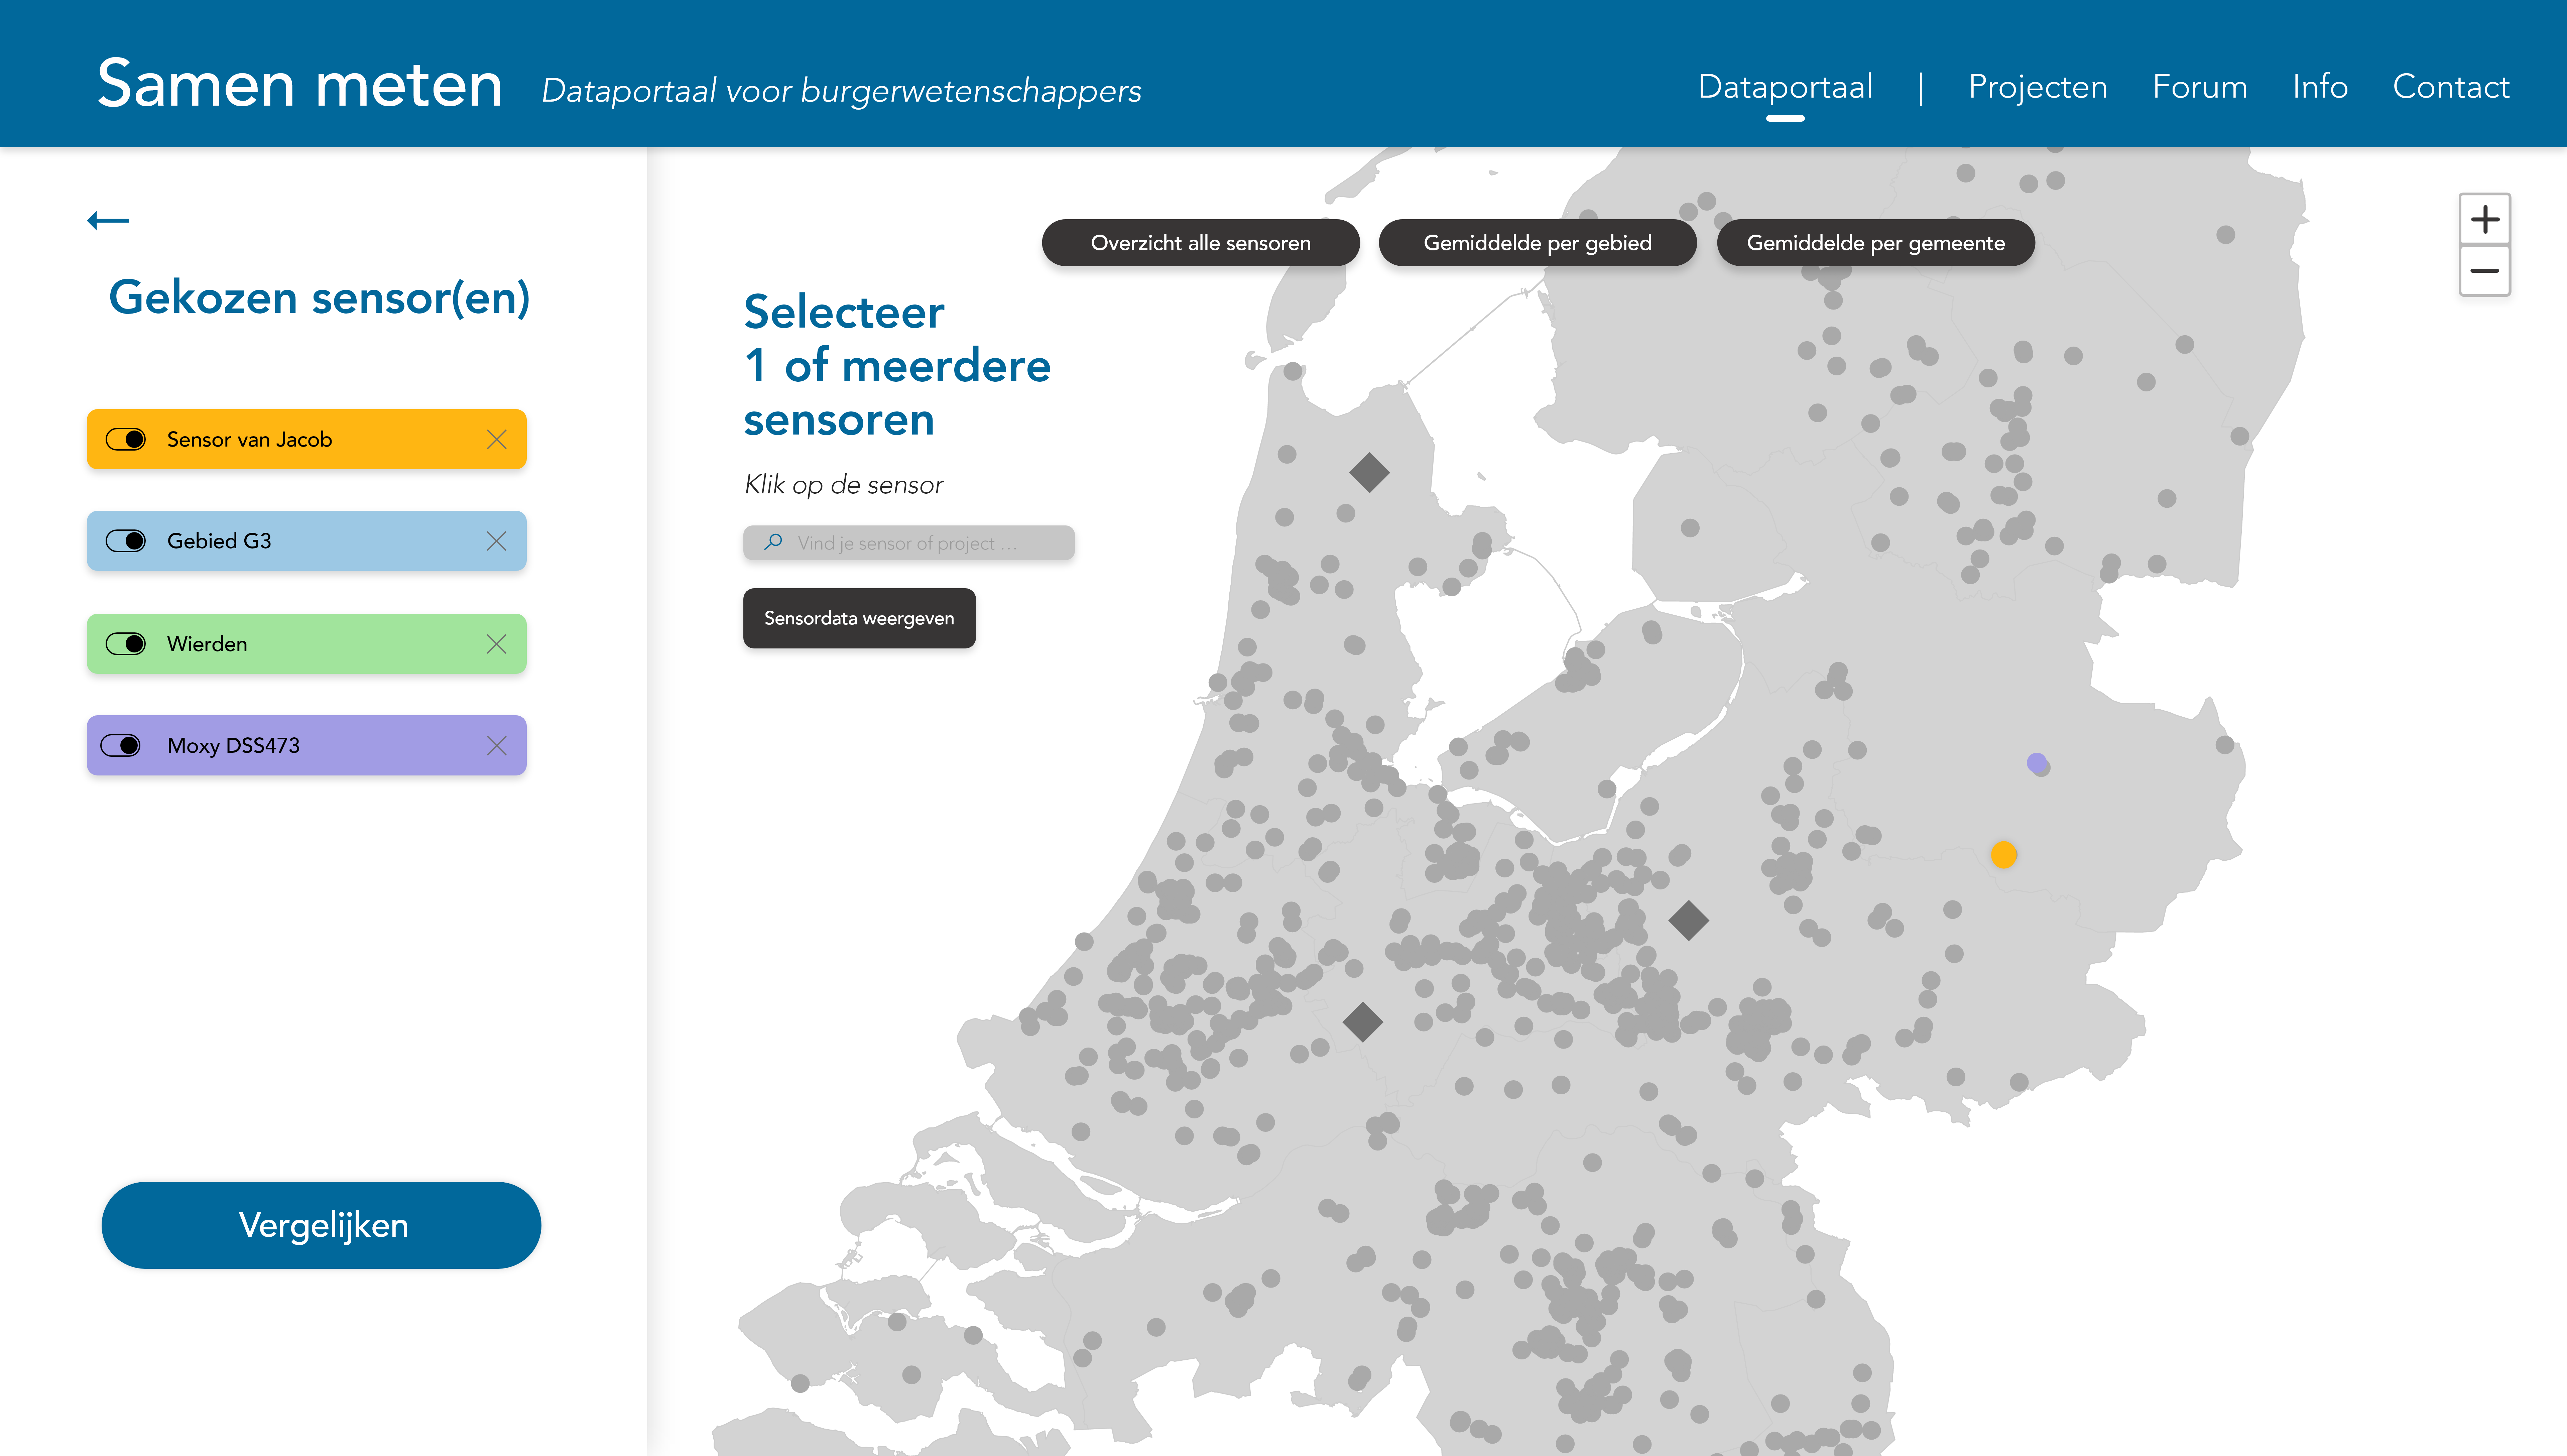Click Sensordata weergeven button
This screenshot has width=2567, height=1456.
pos(859,618)
